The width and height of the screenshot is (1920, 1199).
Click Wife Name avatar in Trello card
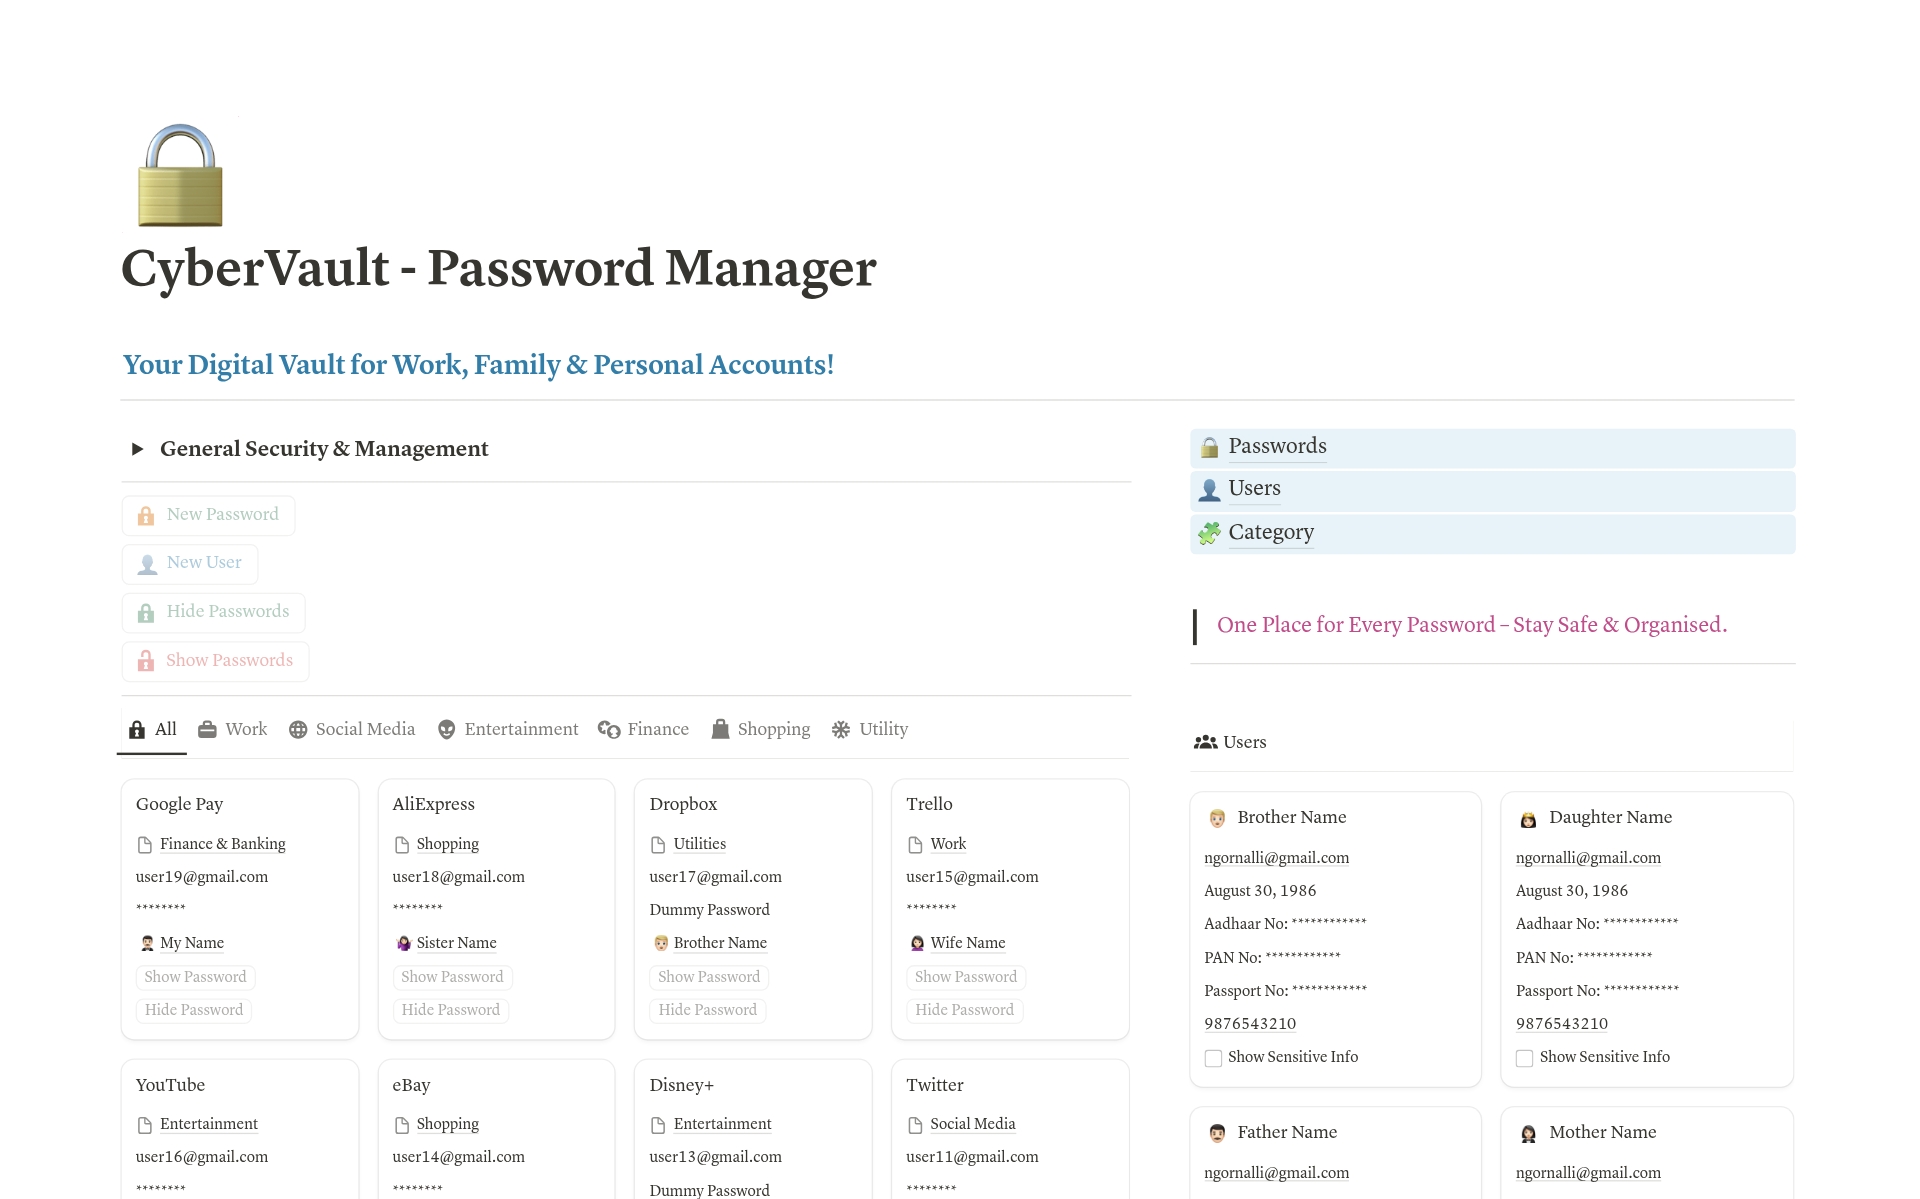(917, 943)
